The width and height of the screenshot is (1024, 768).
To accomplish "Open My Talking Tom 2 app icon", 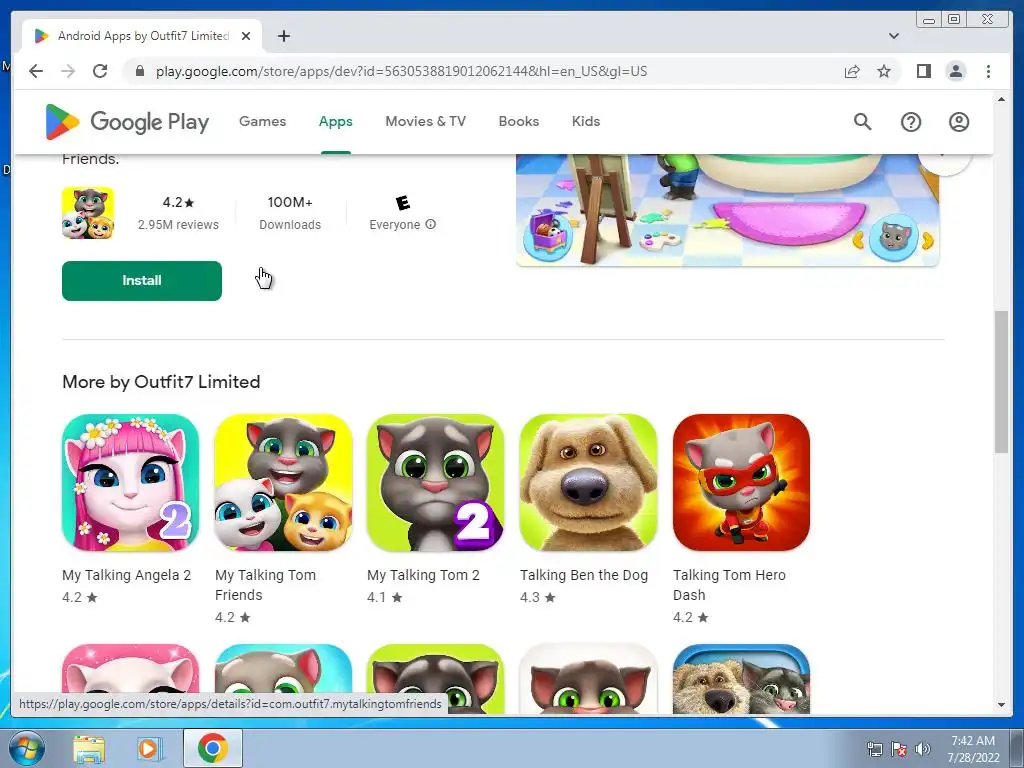I will (x=436, y=483).
